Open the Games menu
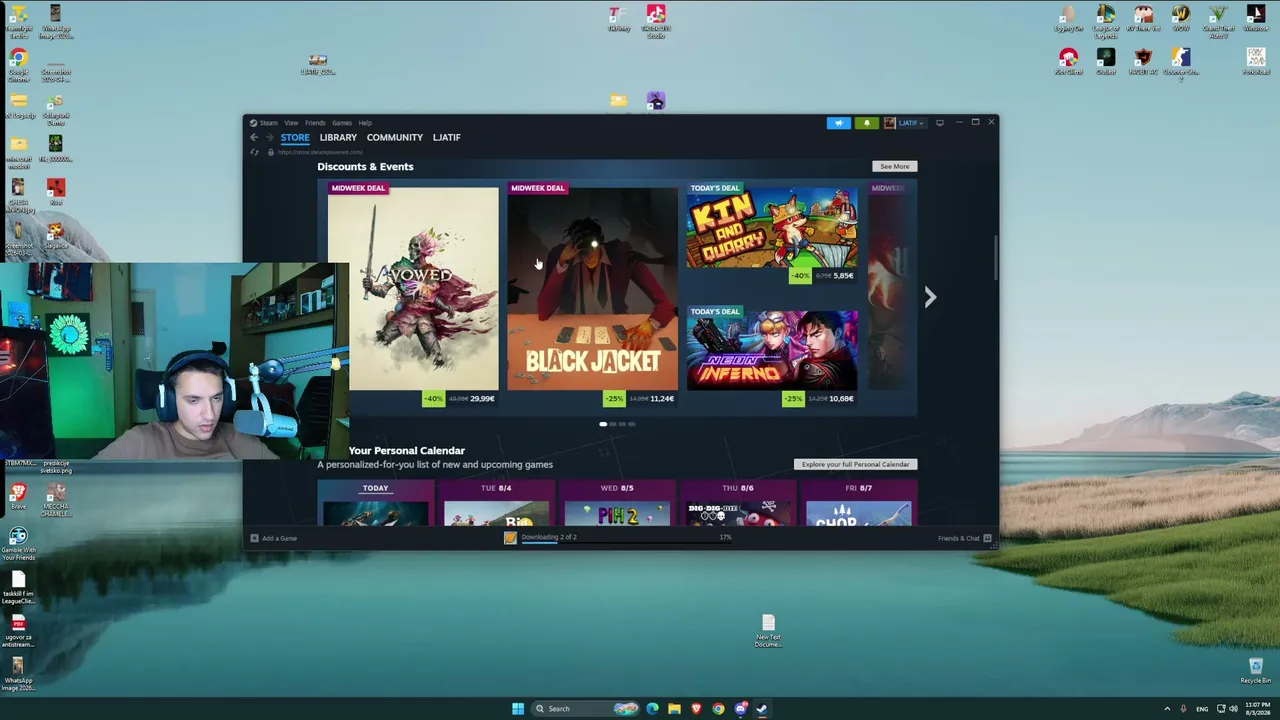1280x720 pixels. coord(341,123)
